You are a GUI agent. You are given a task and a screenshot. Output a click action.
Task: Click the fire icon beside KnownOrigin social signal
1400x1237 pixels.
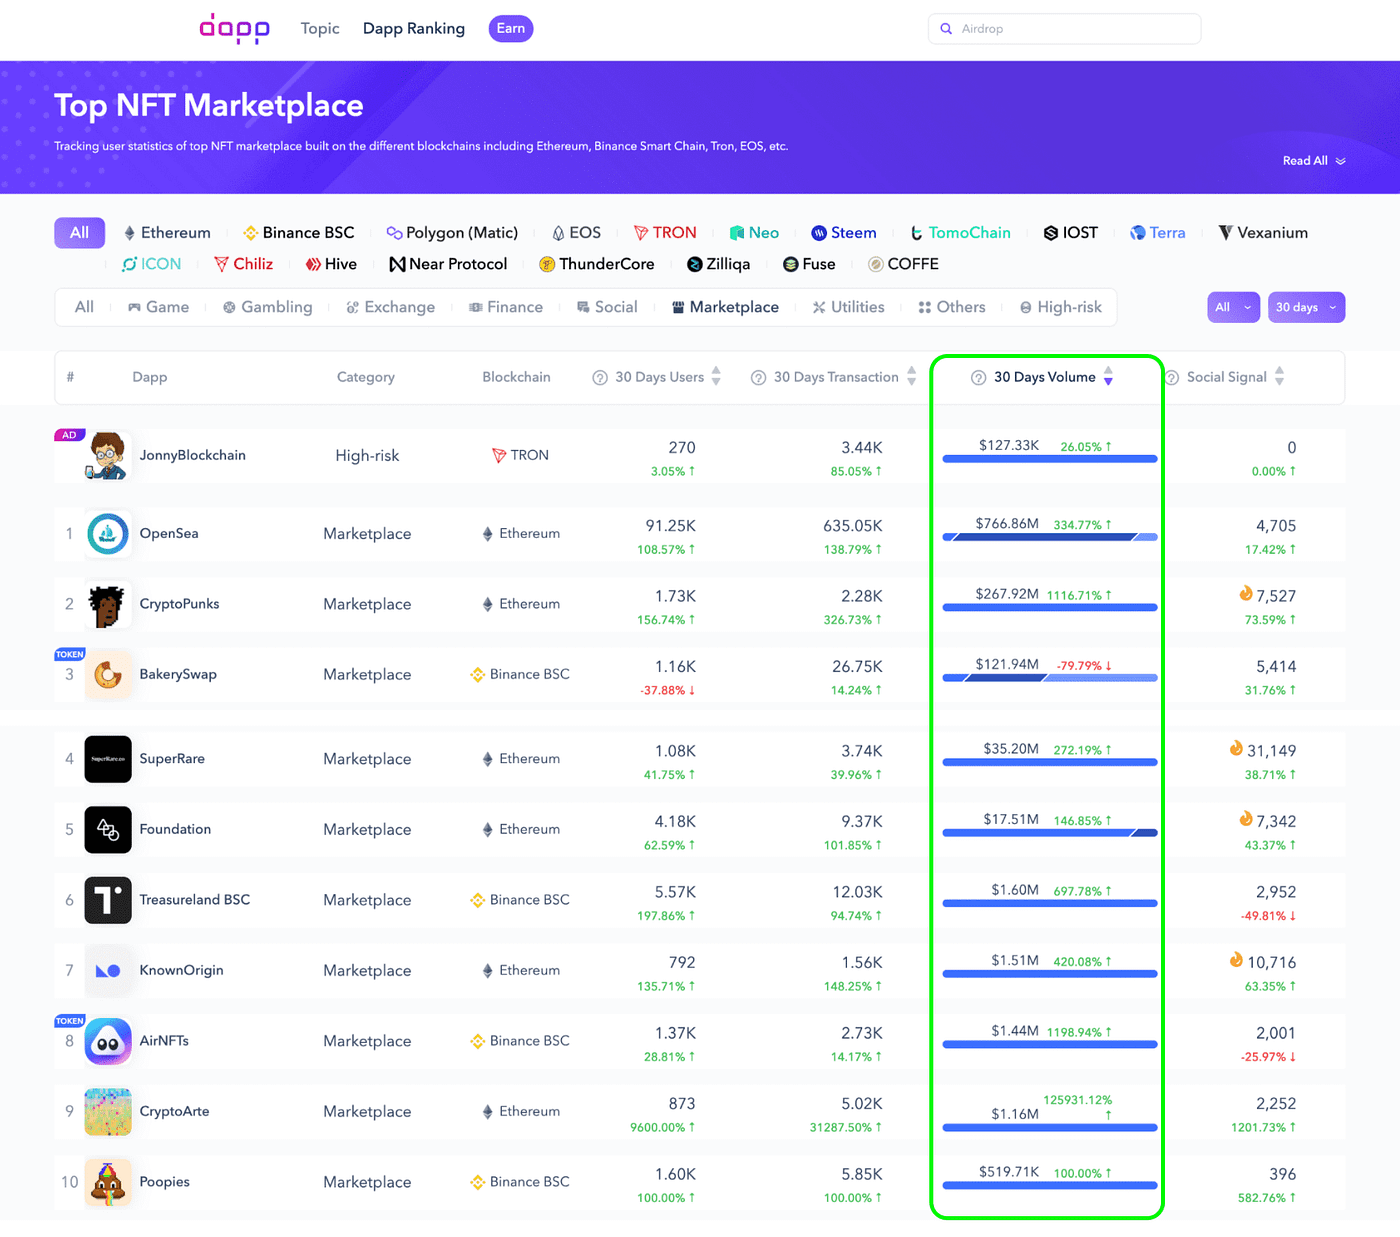[1237, 960]
